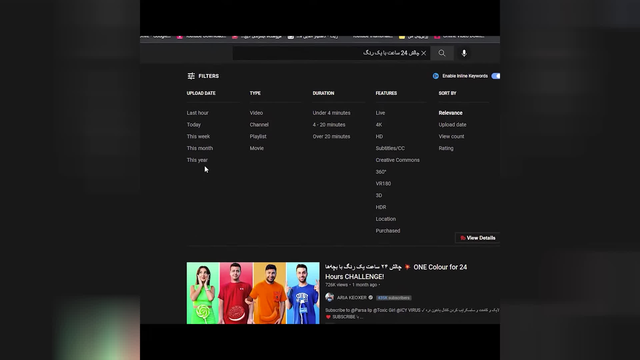Select the HD feature filter
Viewport: 640px width, 360px height.
[379, 136]
